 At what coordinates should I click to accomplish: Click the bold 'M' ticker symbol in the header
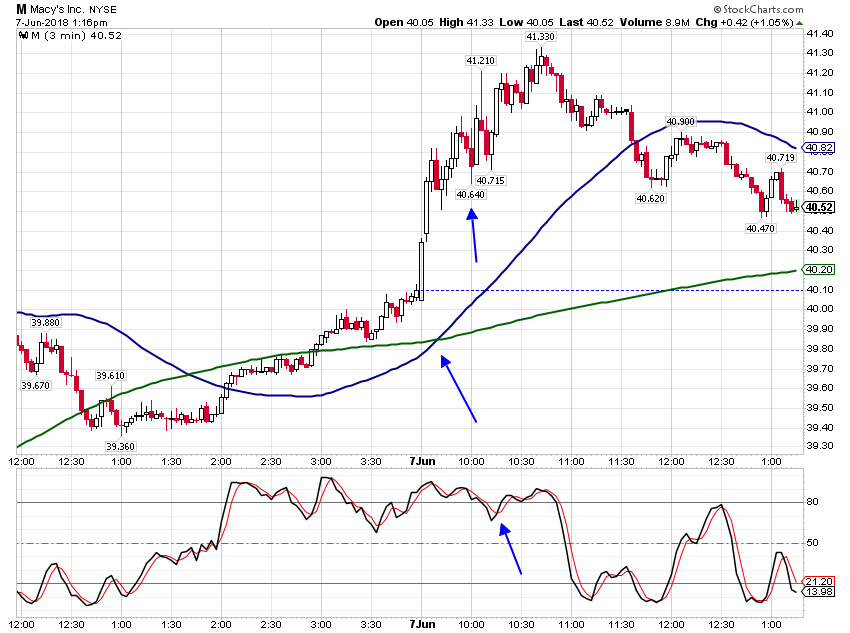[21, 9]
